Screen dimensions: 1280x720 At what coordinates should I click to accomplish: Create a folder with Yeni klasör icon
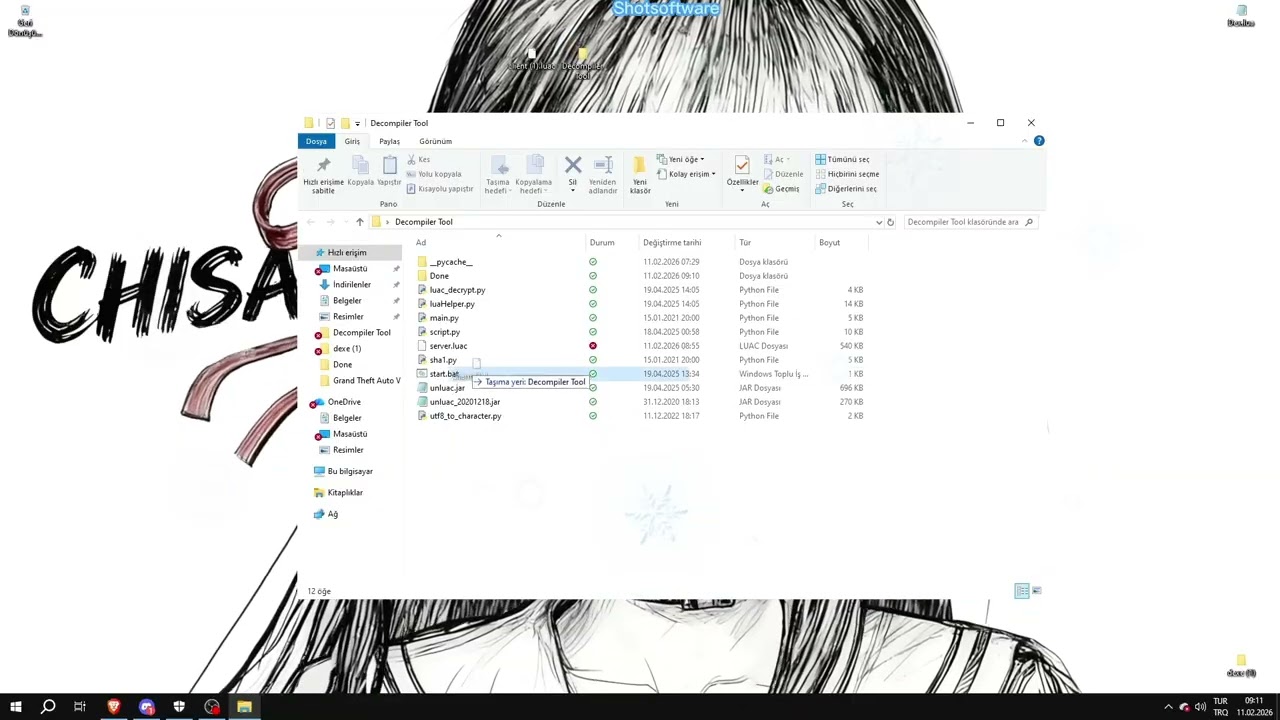tap(639, 164)
